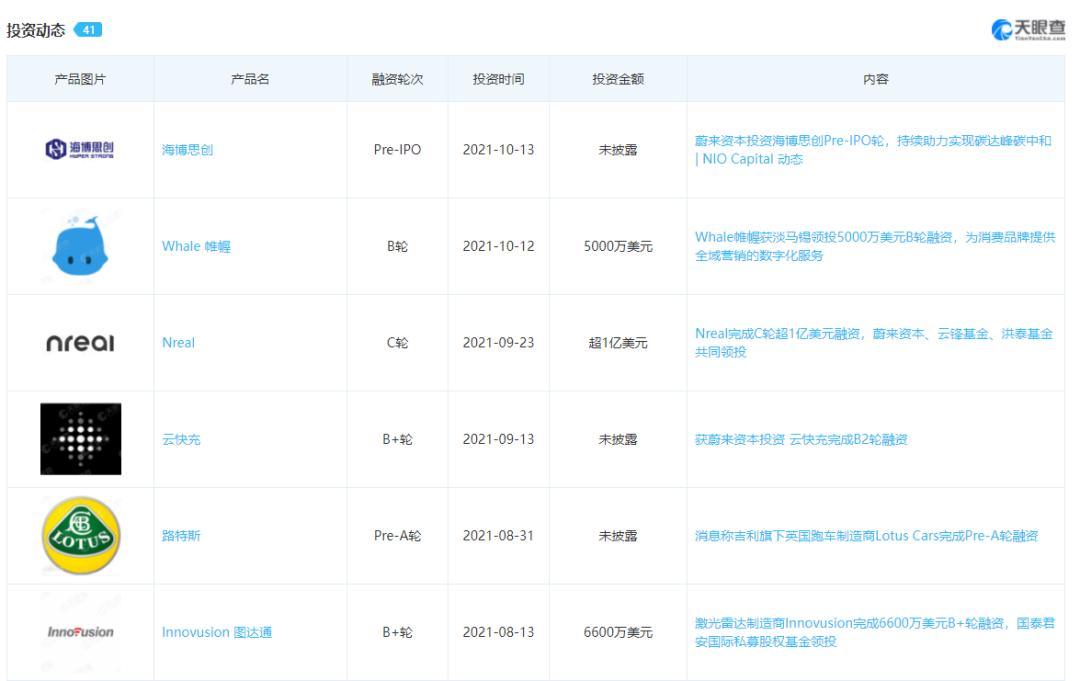Click the Innovusion logo image
Screen dimensions: 1080x681
click(x=81, y=632)
